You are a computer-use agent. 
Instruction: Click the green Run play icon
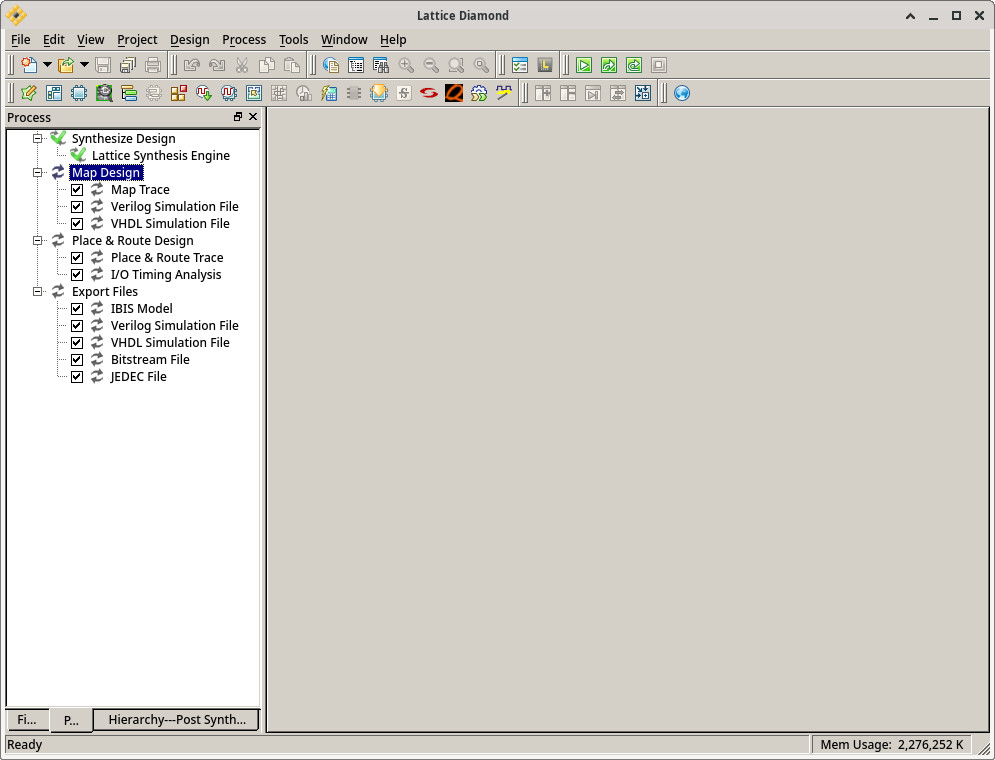point(584,65)
